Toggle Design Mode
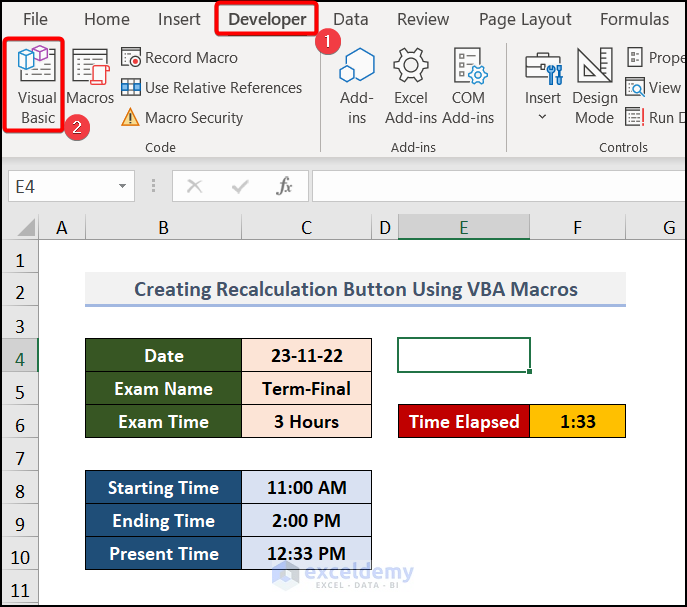Screen dimensions: 687x607 (595, 86)
